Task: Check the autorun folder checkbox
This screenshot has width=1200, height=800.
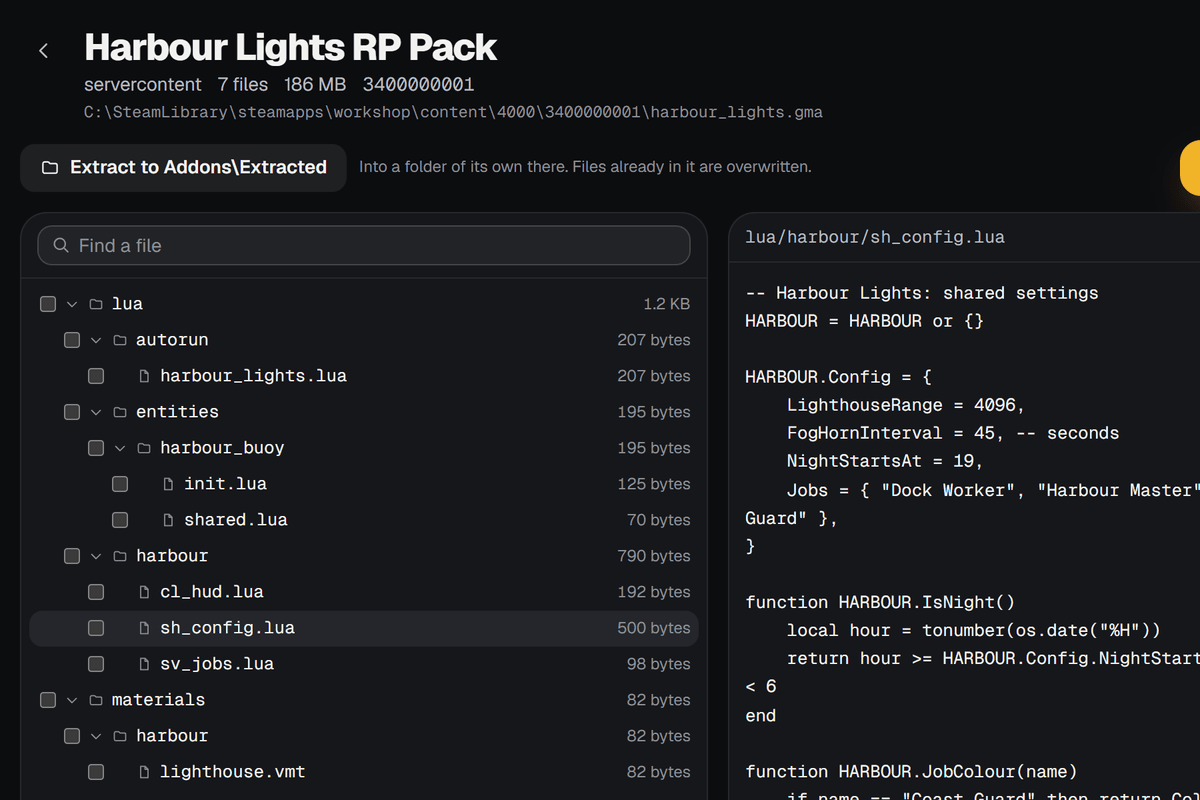Action: point(72,340)
